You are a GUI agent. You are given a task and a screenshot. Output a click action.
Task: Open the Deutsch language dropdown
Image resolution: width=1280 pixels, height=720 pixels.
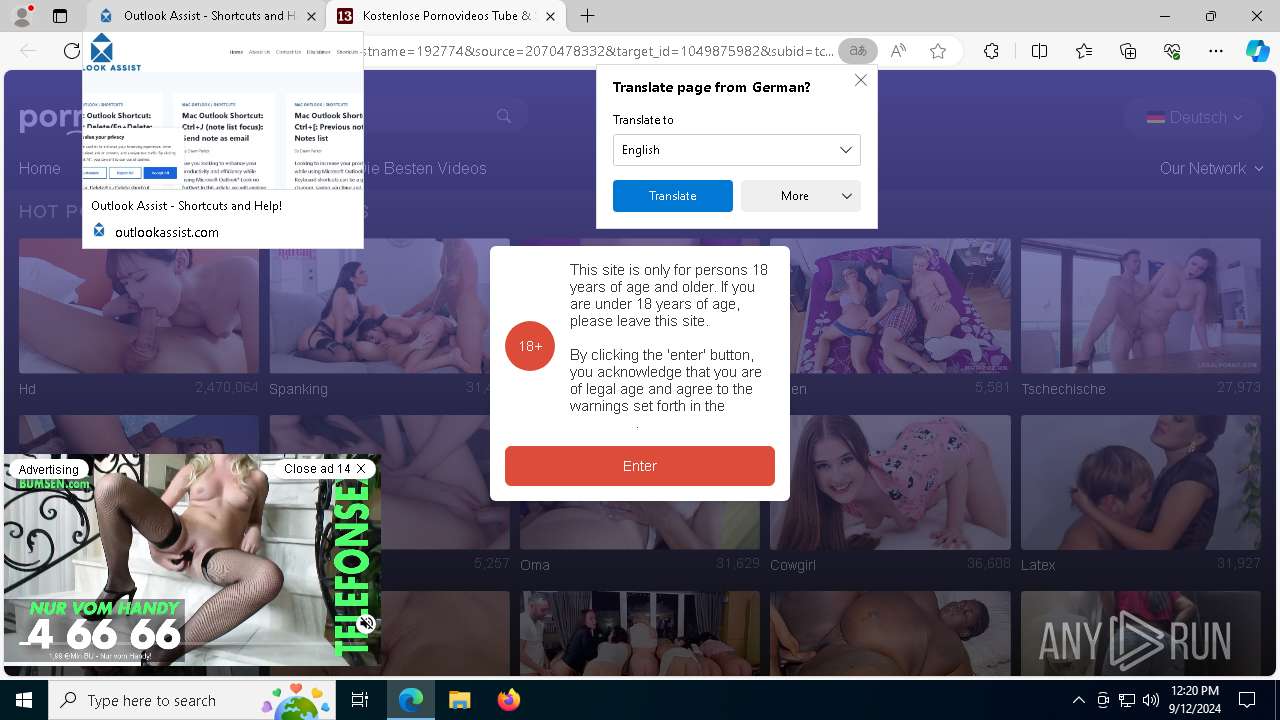(1194, 117)
